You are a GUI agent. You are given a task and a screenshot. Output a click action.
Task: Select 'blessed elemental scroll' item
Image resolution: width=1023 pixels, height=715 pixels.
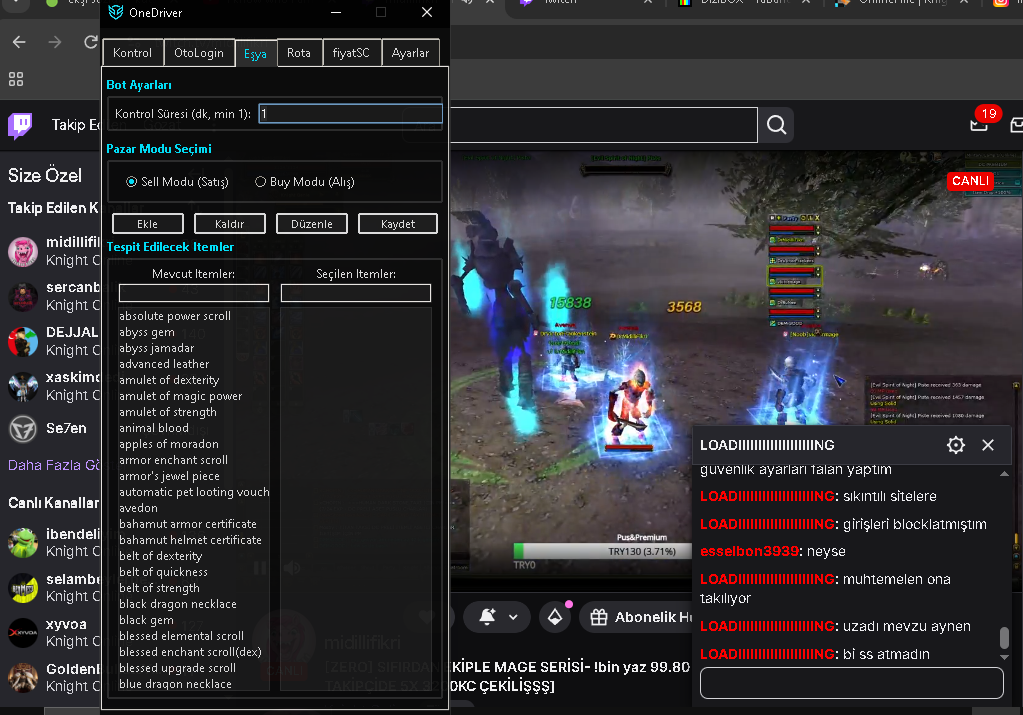pos(181,636)
